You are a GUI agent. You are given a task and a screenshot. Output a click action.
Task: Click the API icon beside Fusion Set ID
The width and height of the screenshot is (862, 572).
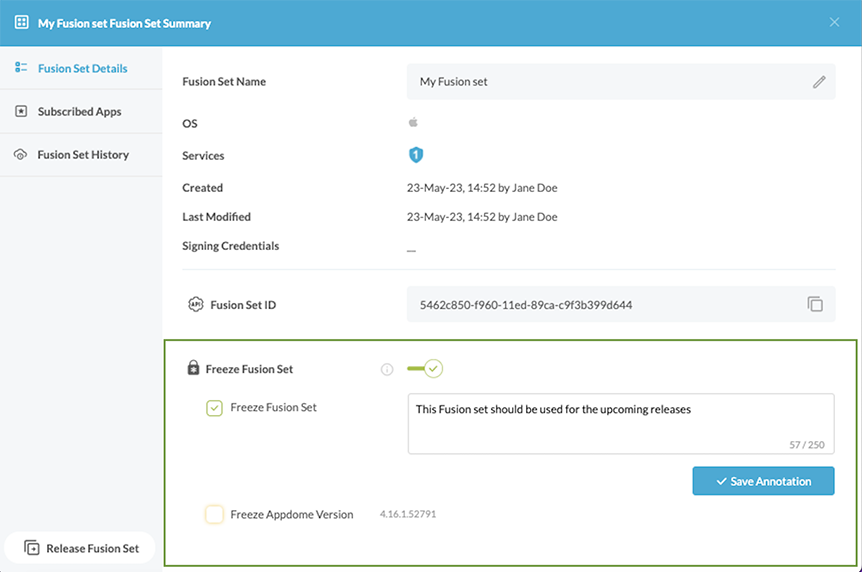[195, 305]
